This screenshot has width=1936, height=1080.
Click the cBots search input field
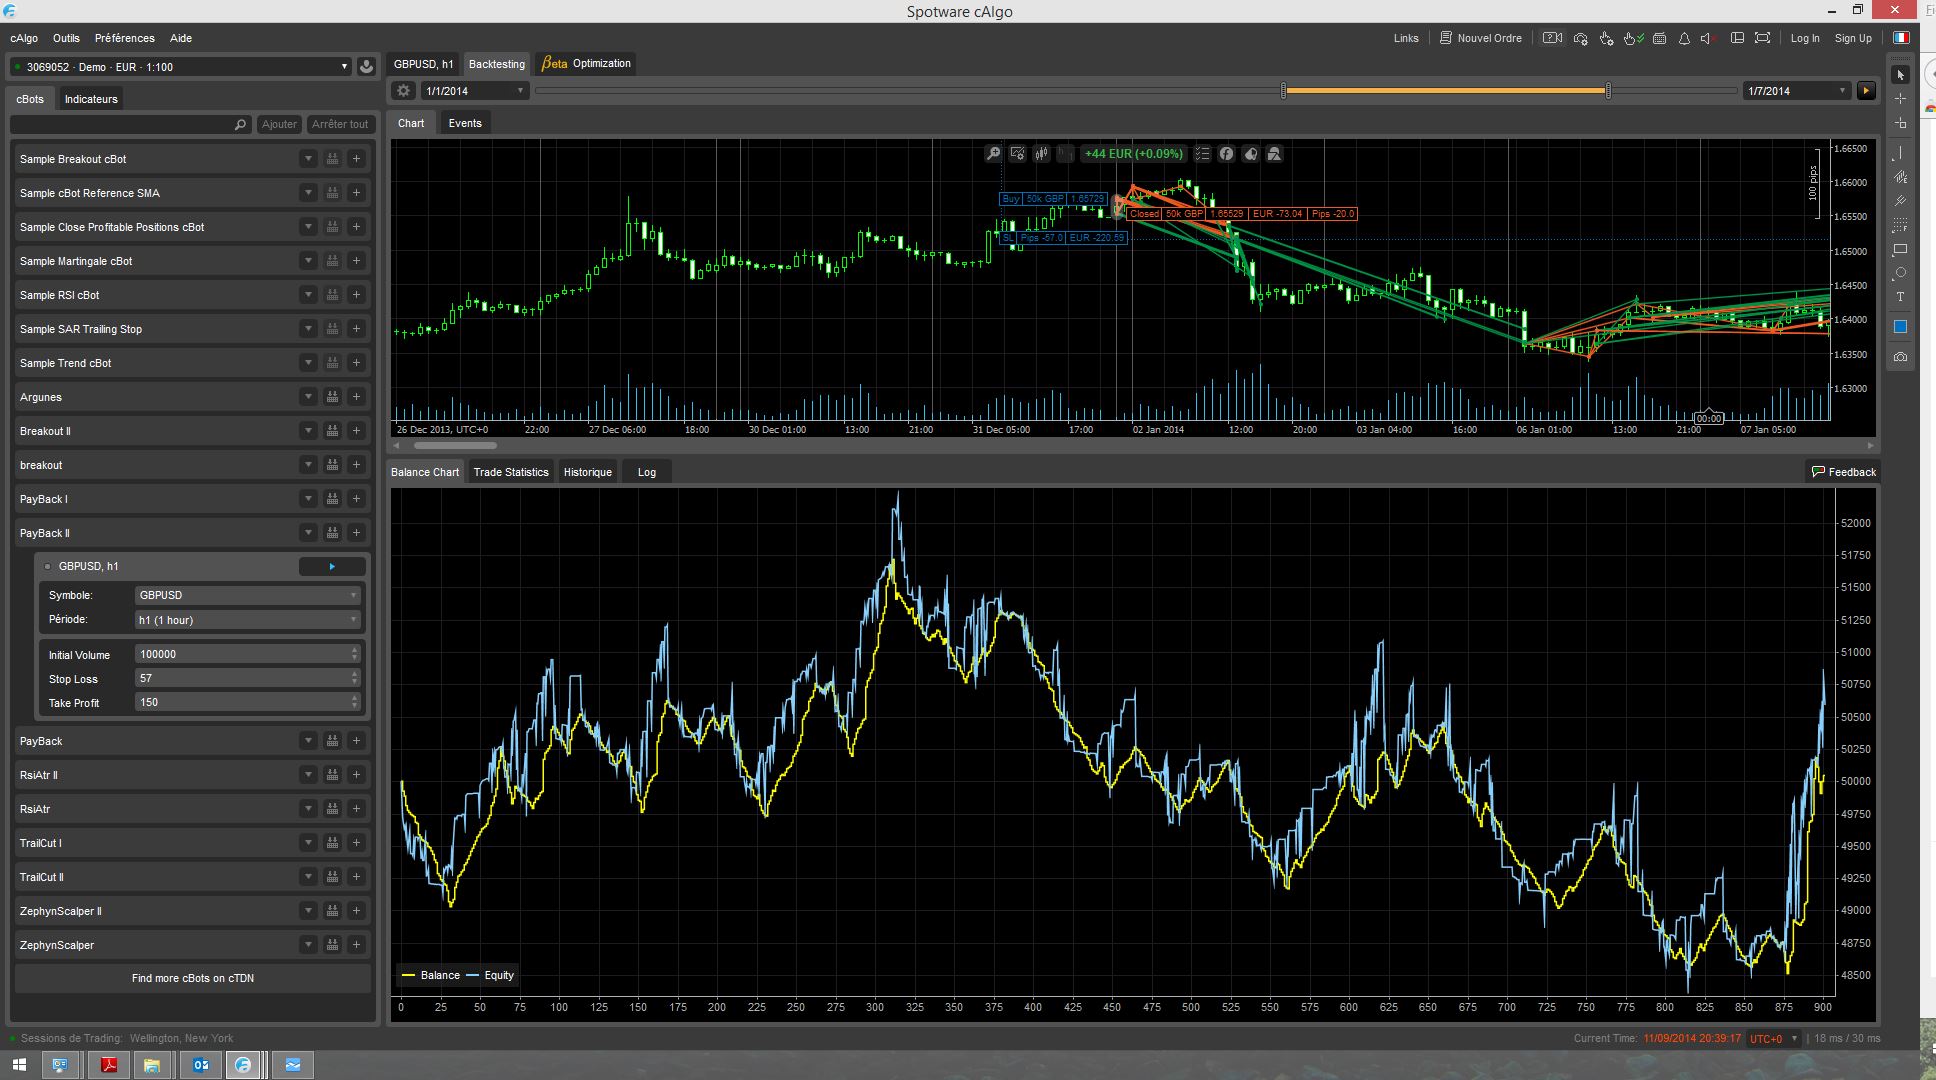(x=130, y=124)
